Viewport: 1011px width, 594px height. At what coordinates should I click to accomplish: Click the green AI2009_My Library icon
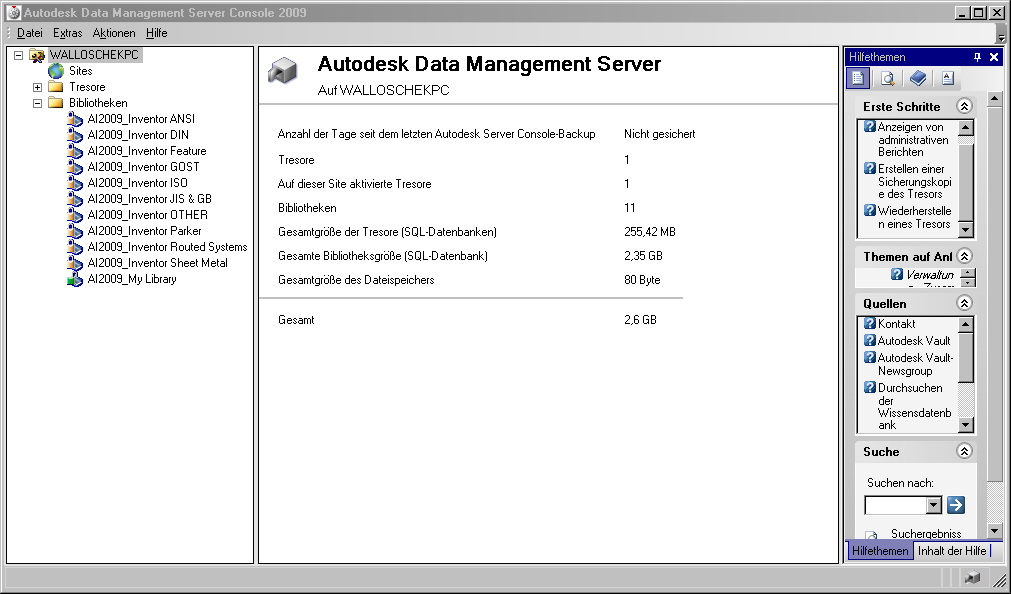75,279
